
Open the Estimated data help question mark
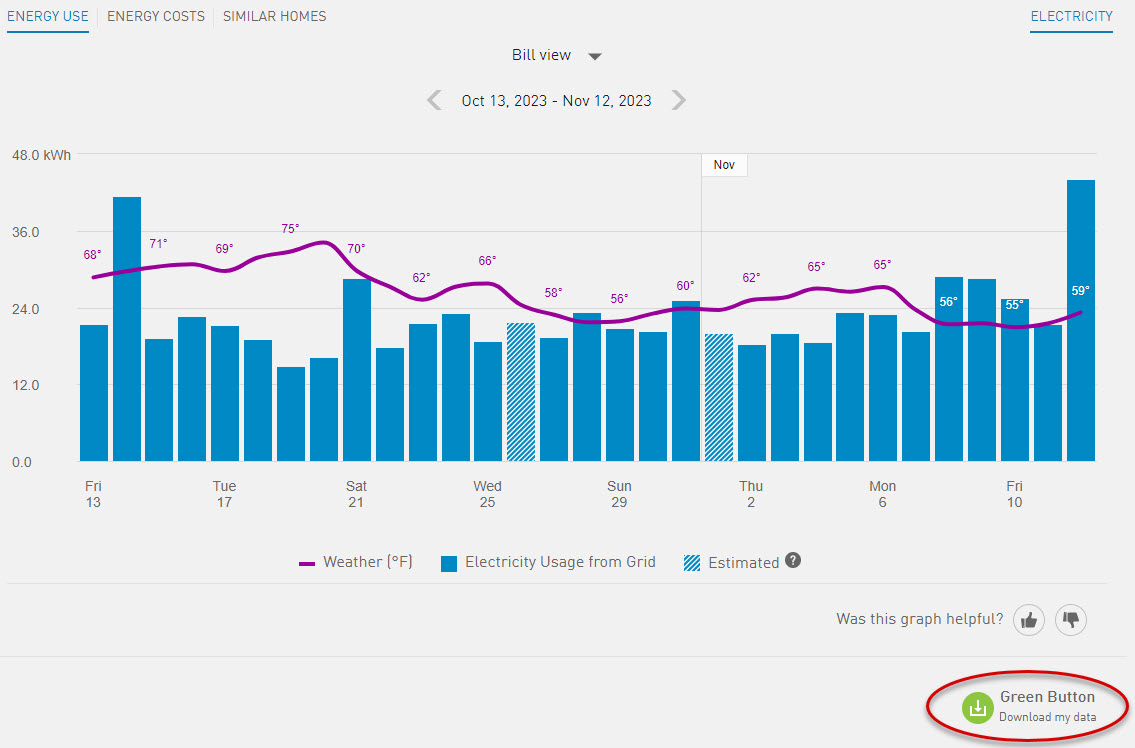(x=793, y=560)
